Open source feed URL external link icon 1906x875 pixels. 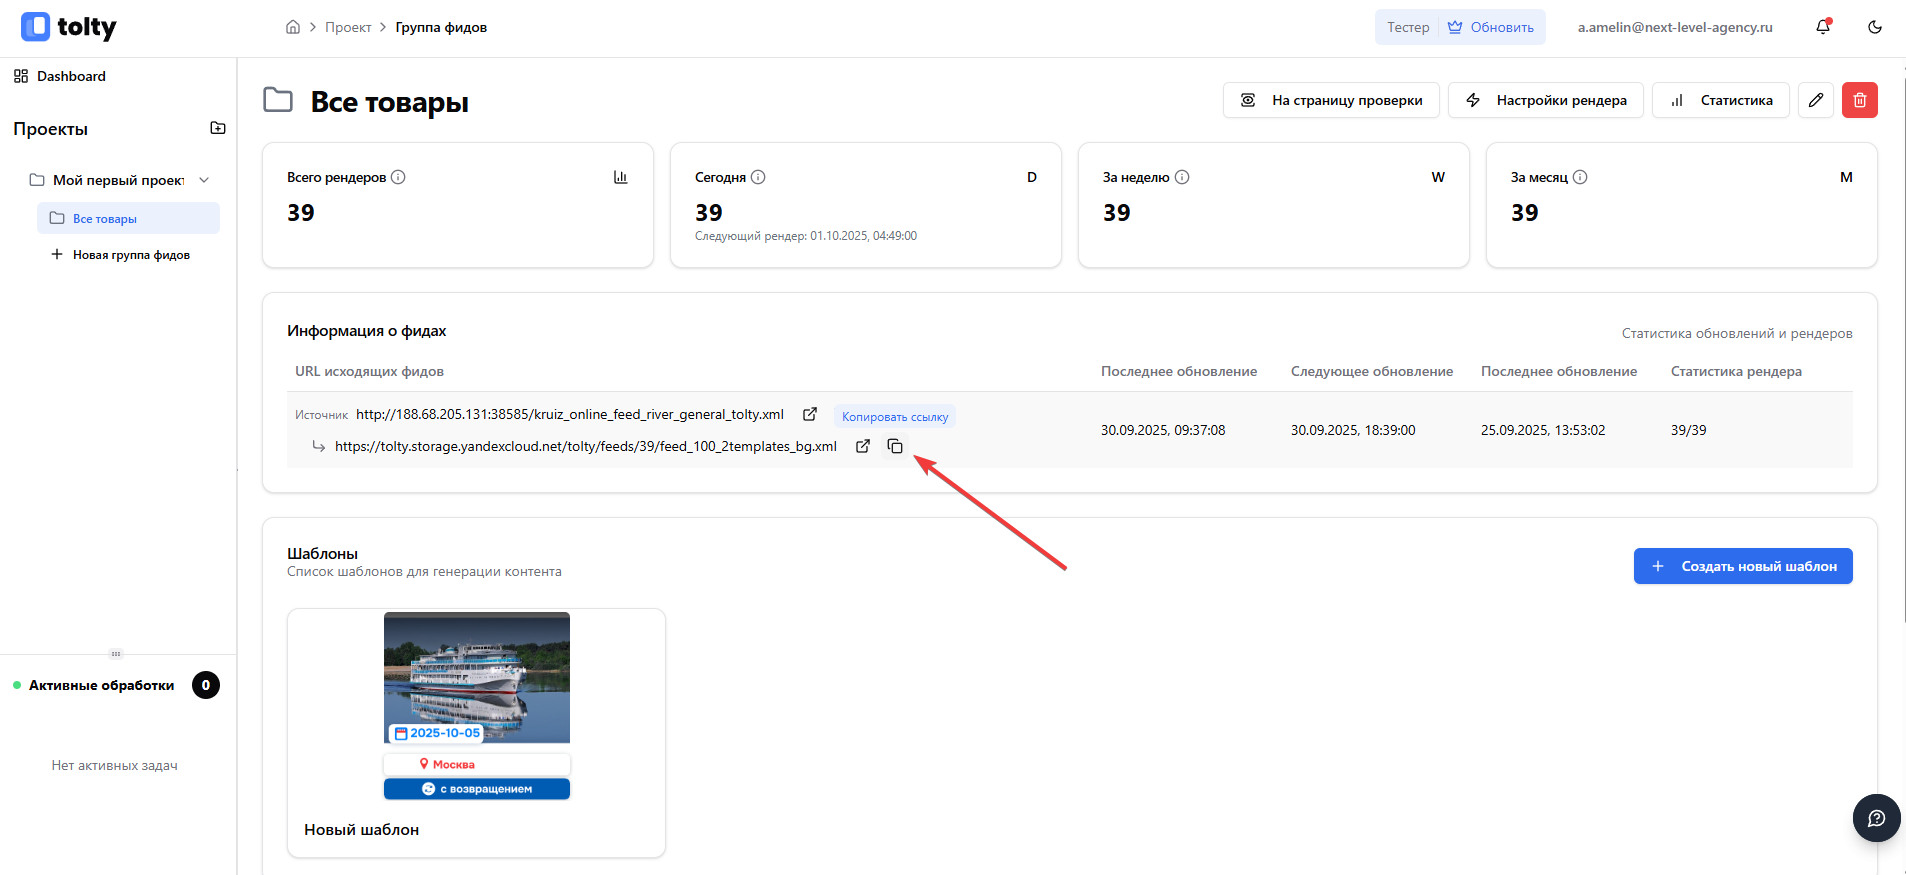pos(810,414)
